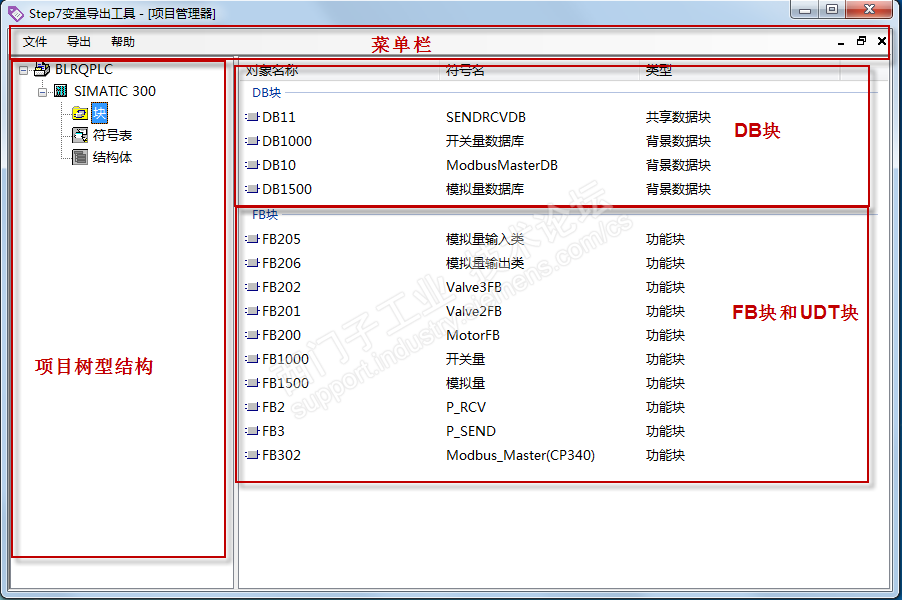
Task: Click symbol name P_SEND
Action: click(x=471, y=431)
